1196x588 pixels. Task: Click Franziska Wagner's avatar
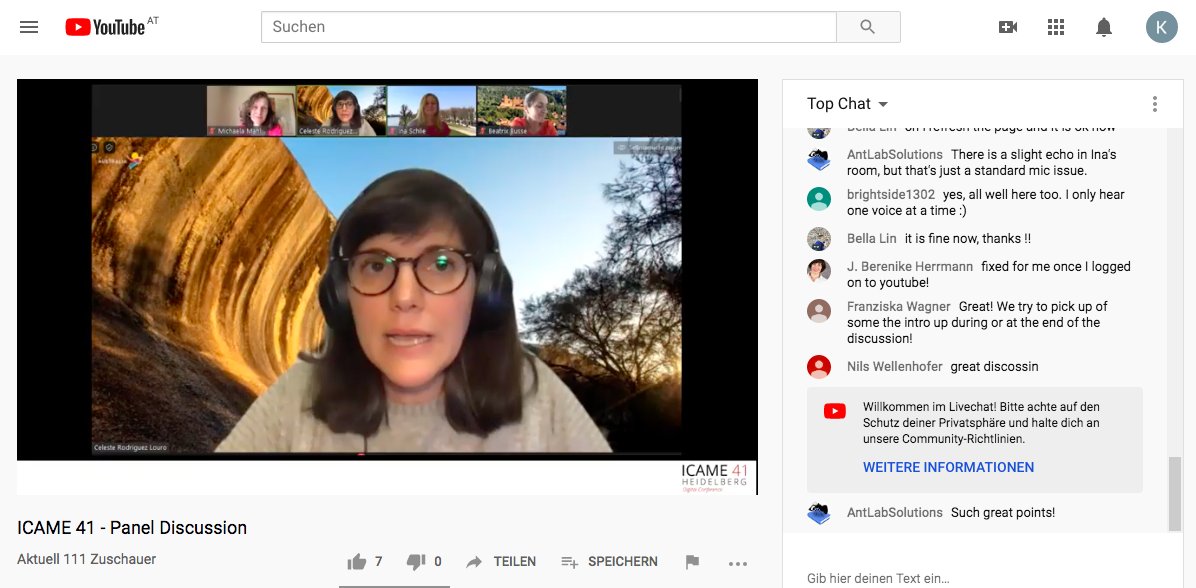click(x=818, y=310)
